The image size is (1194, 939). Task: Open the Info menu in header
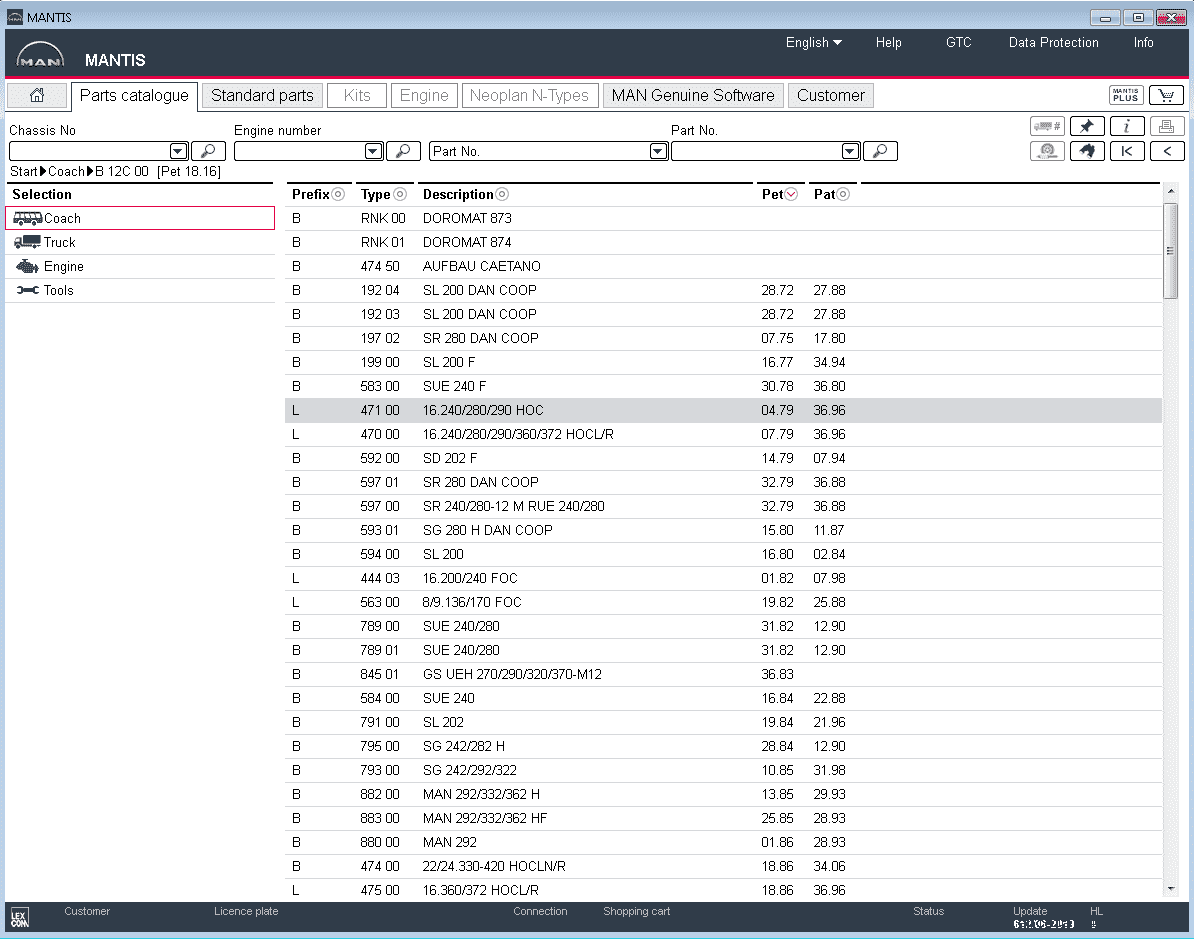[x=1143, y=43]
